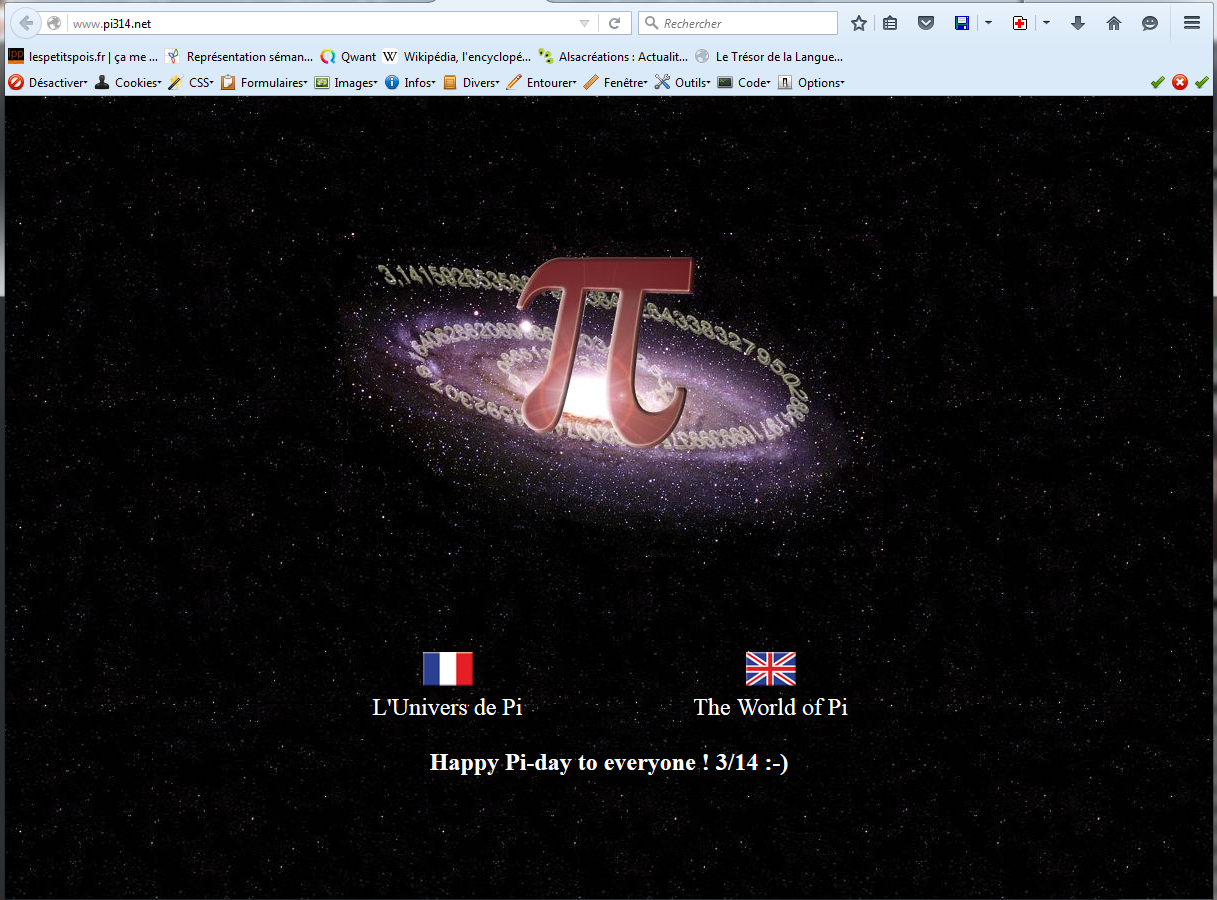
Task: Open the Wikipédia bookmark
Action: click(458, 57)
